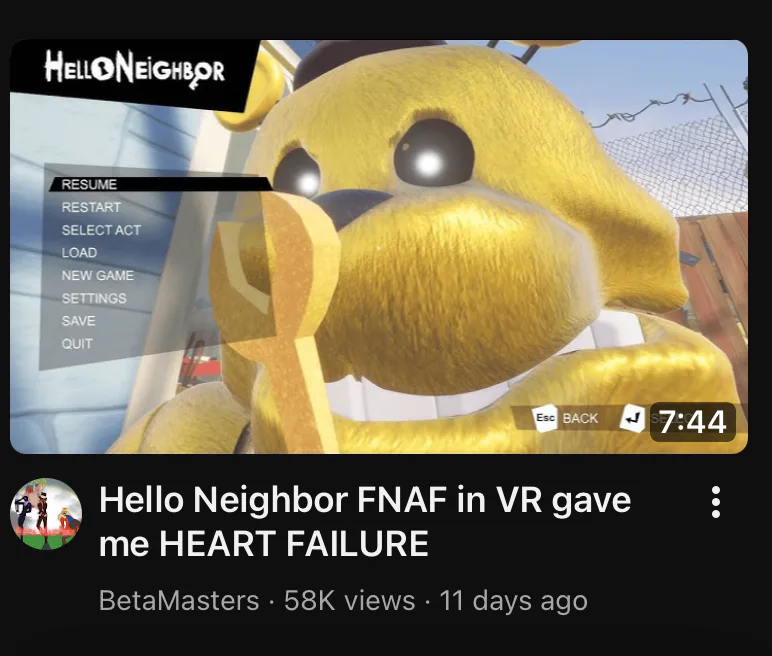
Task: Select NEW GAME in the menu
Action: (x=97, y=275)
